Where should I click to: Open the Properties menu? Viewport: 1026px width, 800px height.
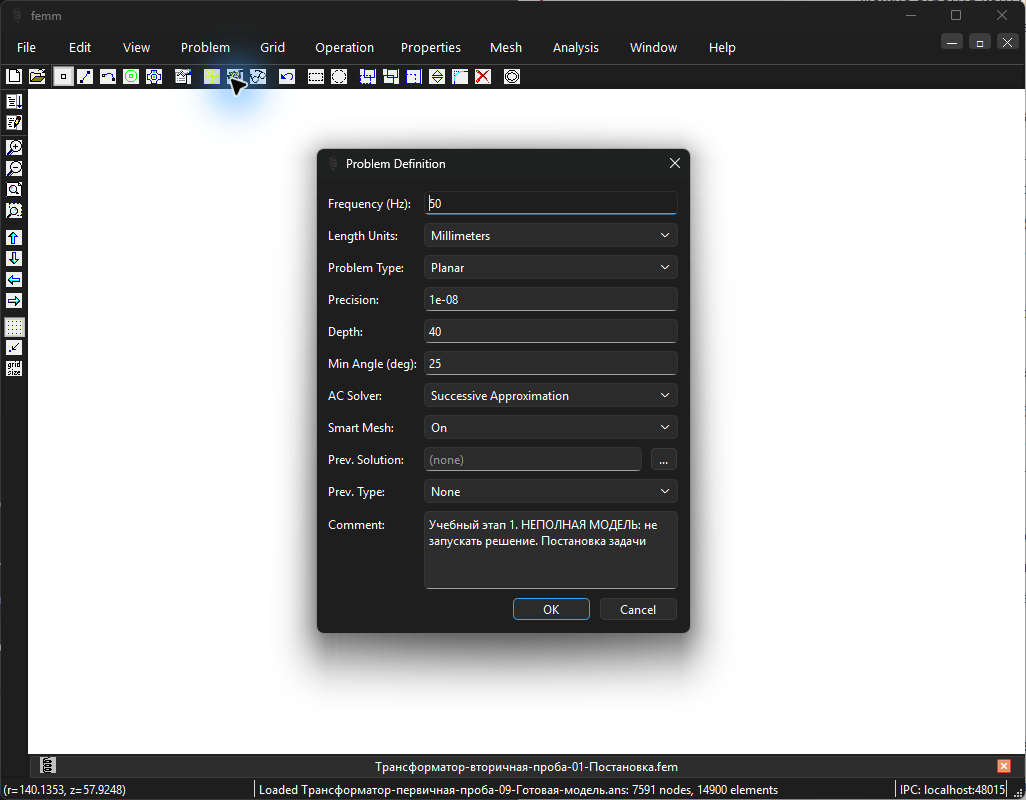(x=431, y=48)
